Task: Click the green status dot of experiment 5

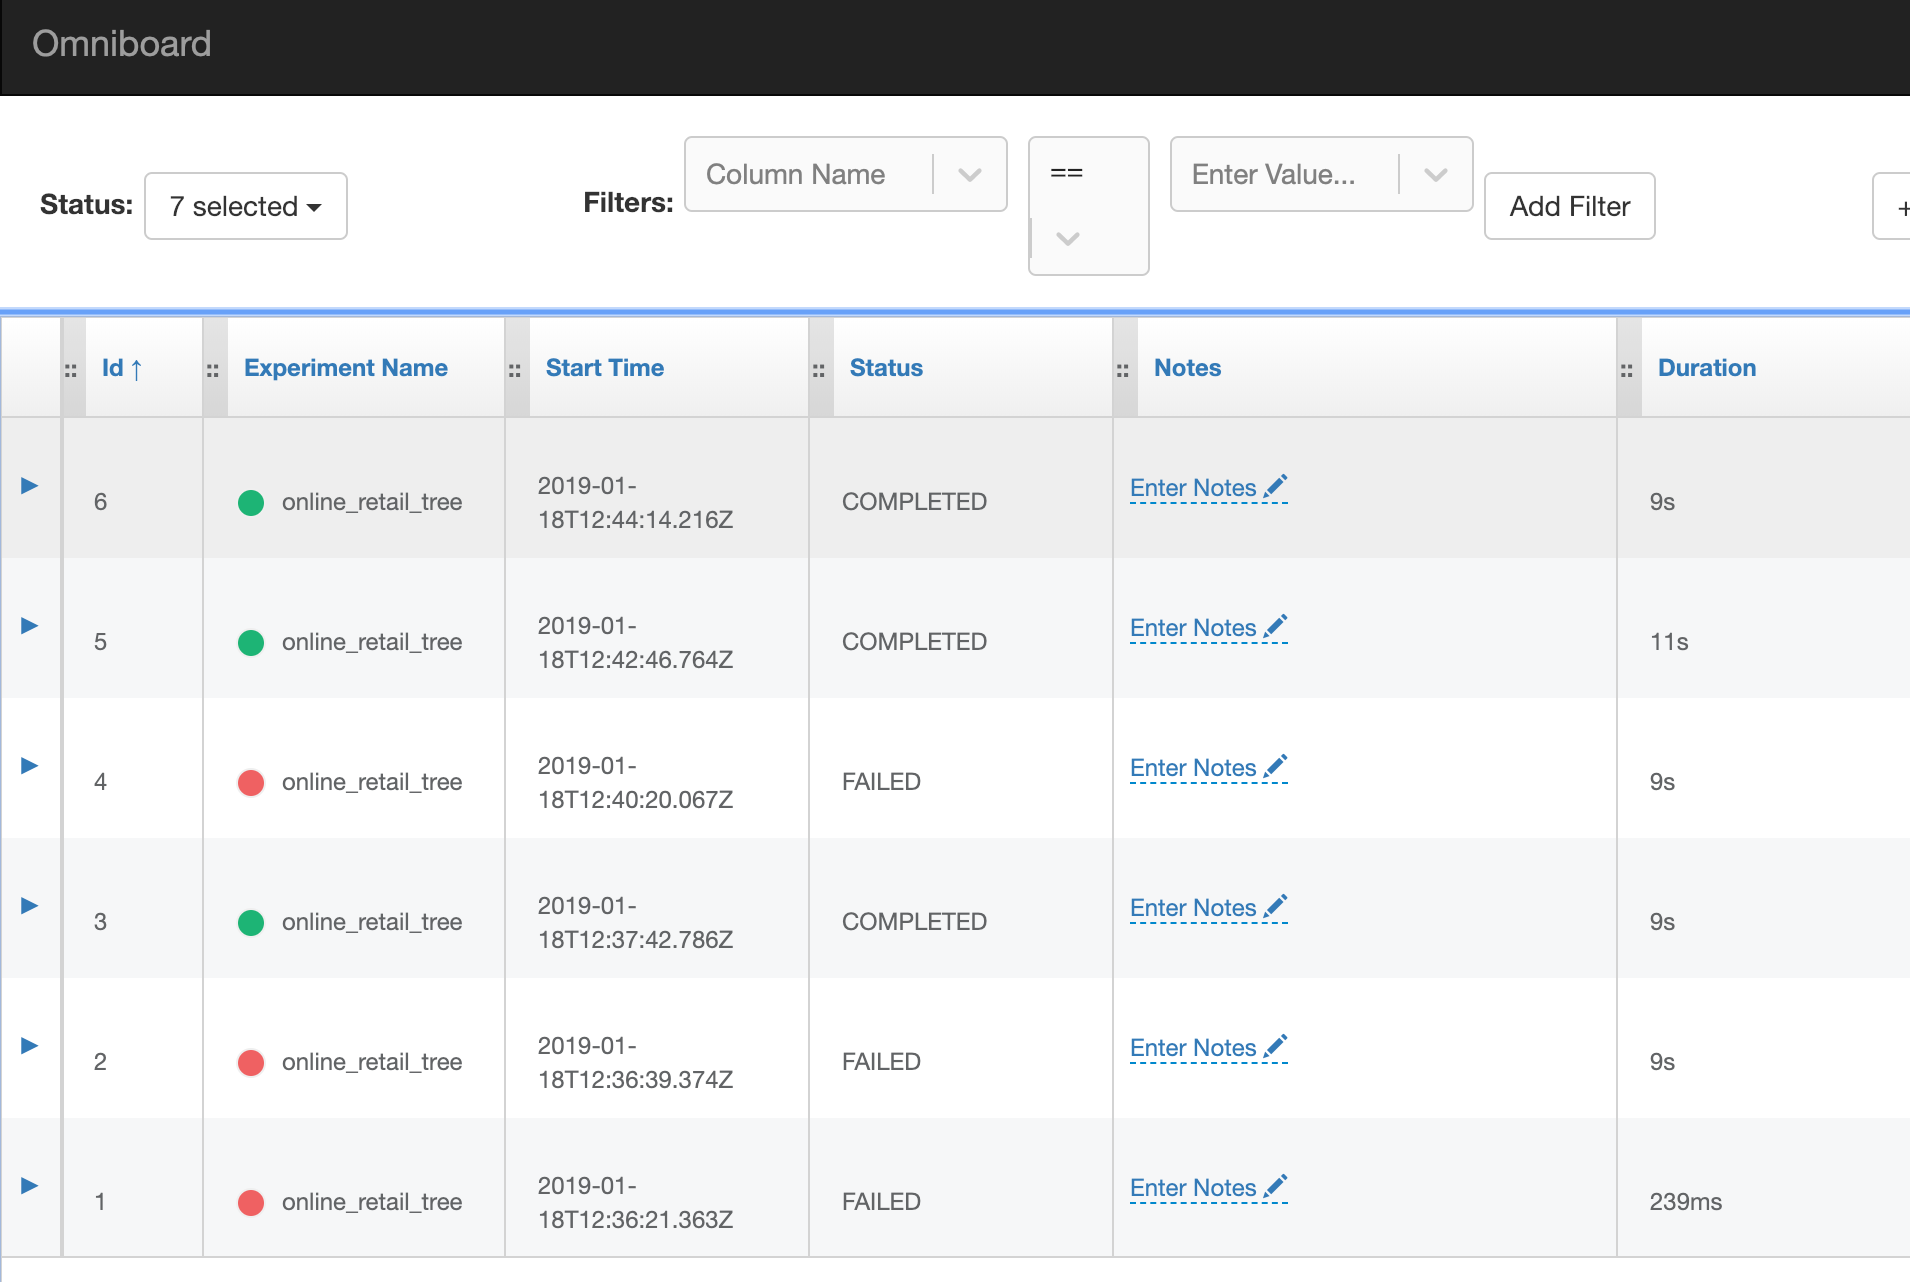Action: click(251, 642)
